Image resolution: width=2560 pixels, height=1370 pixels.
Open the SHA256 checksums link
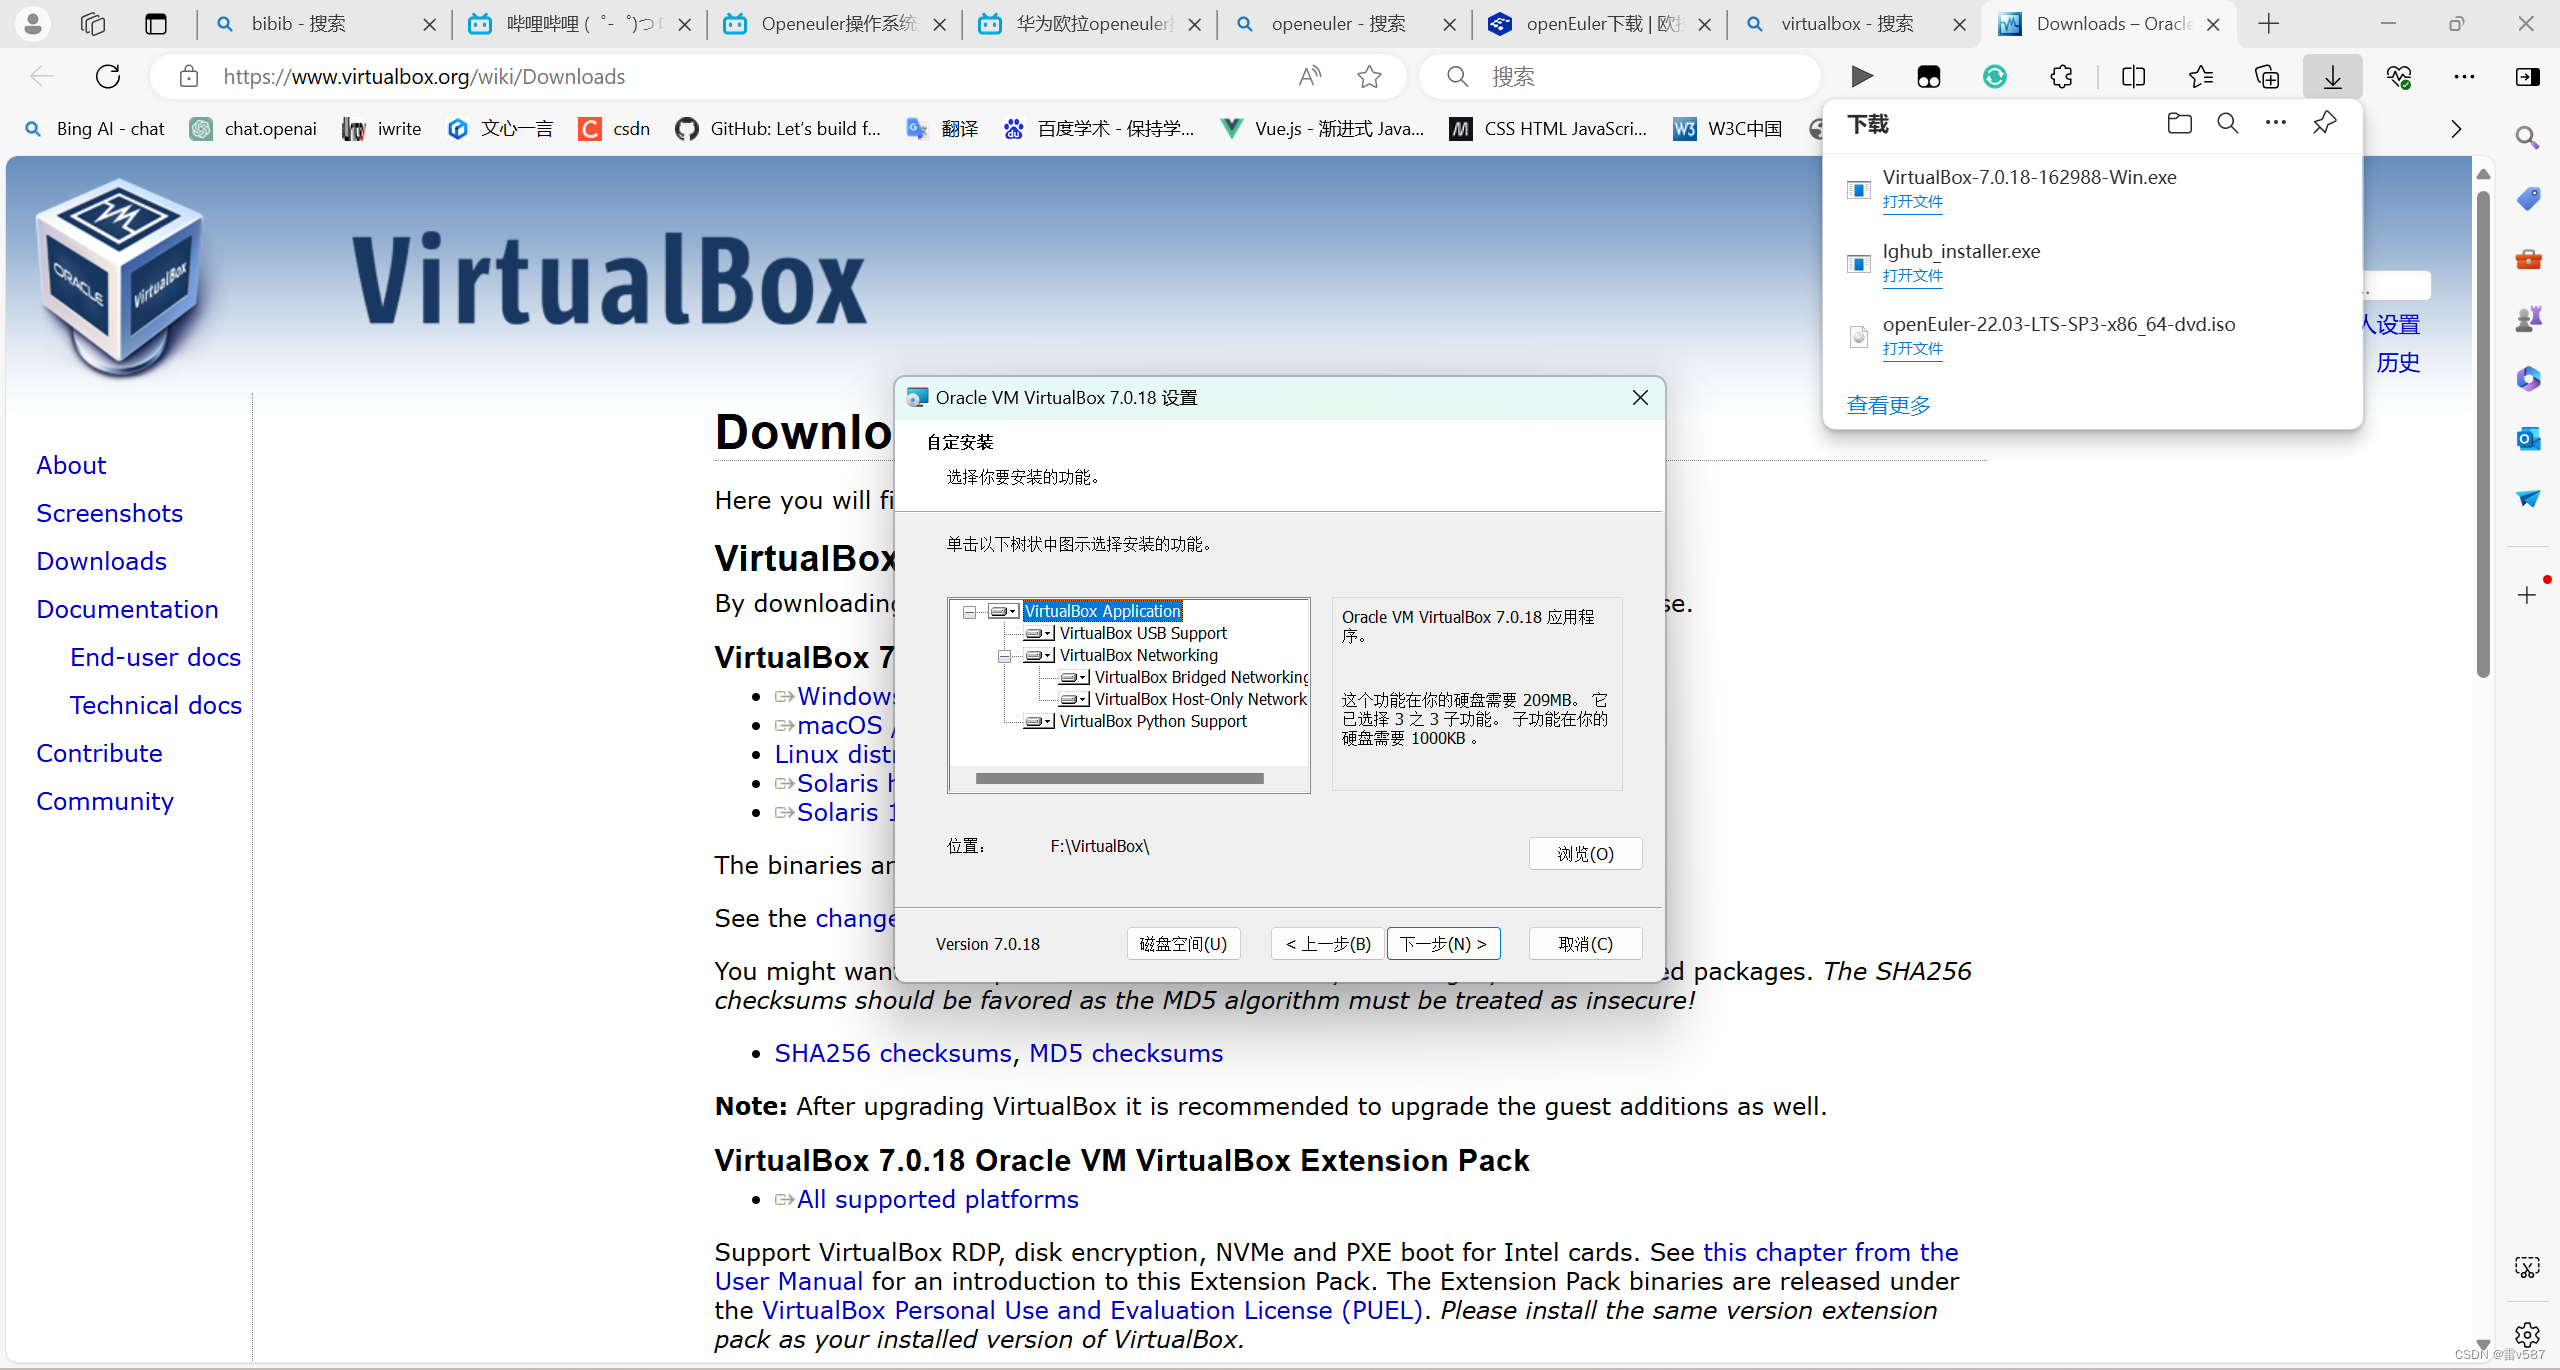890,1052
